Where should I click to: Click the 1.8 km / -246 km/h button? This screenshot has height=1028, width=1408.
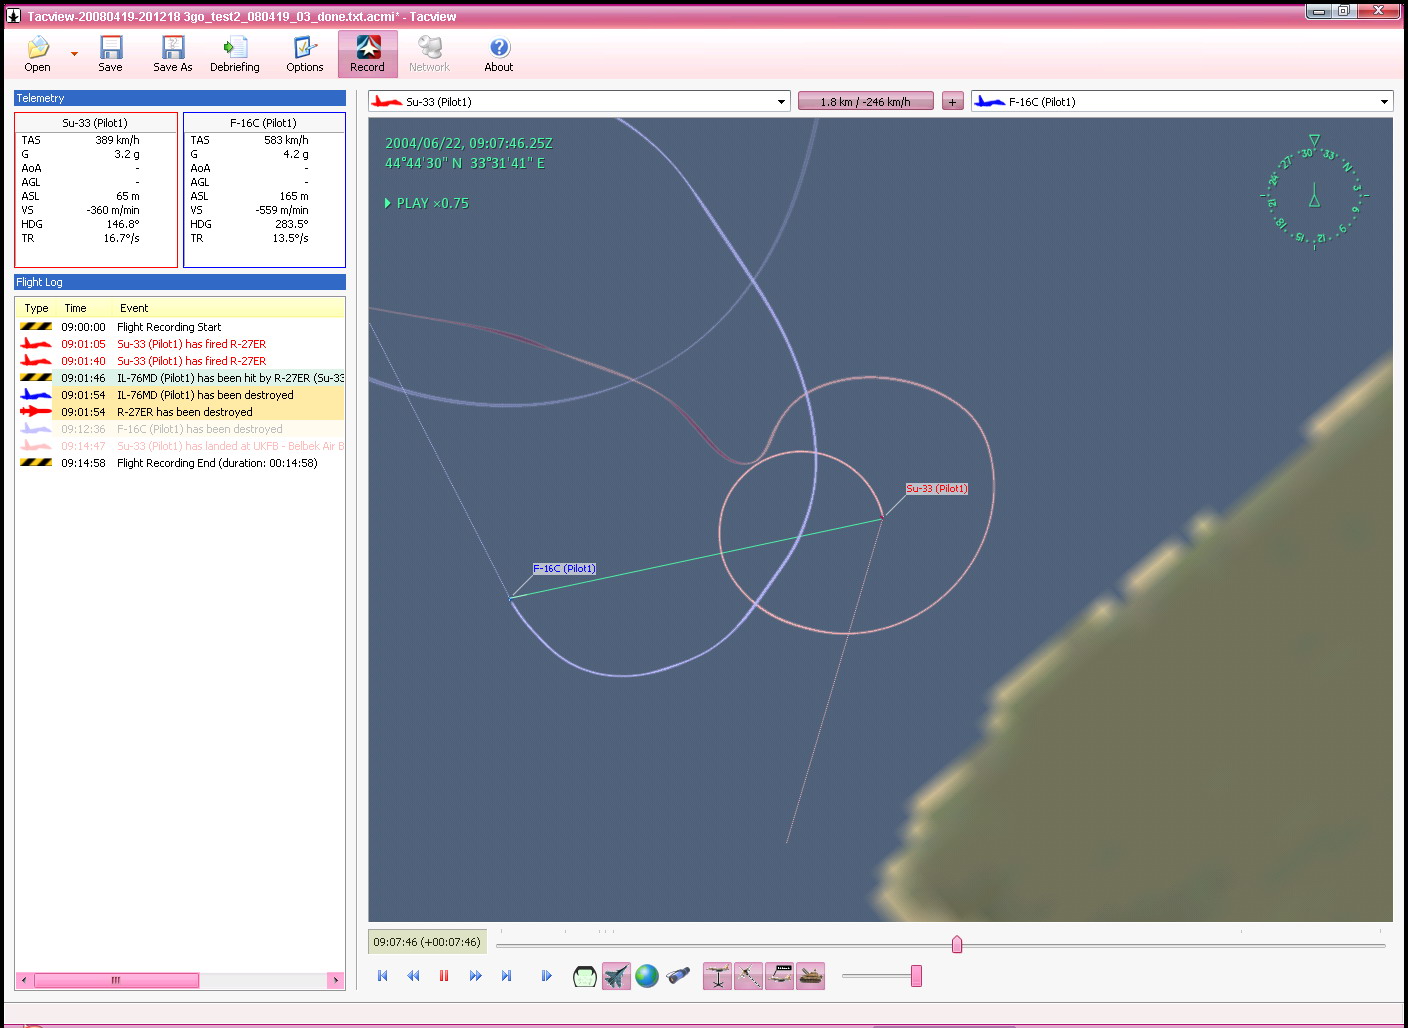pyautogui.click(x=865, y=102)
